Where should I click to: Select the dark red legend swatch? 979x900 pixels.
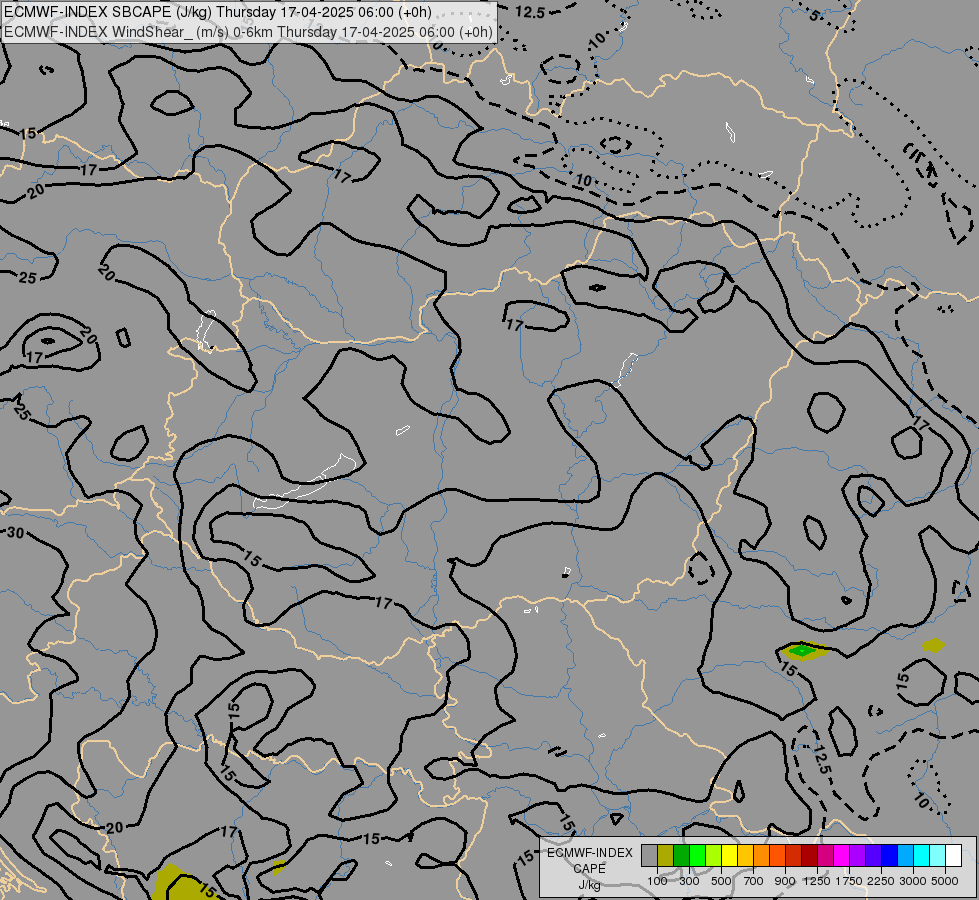point(809,855)
